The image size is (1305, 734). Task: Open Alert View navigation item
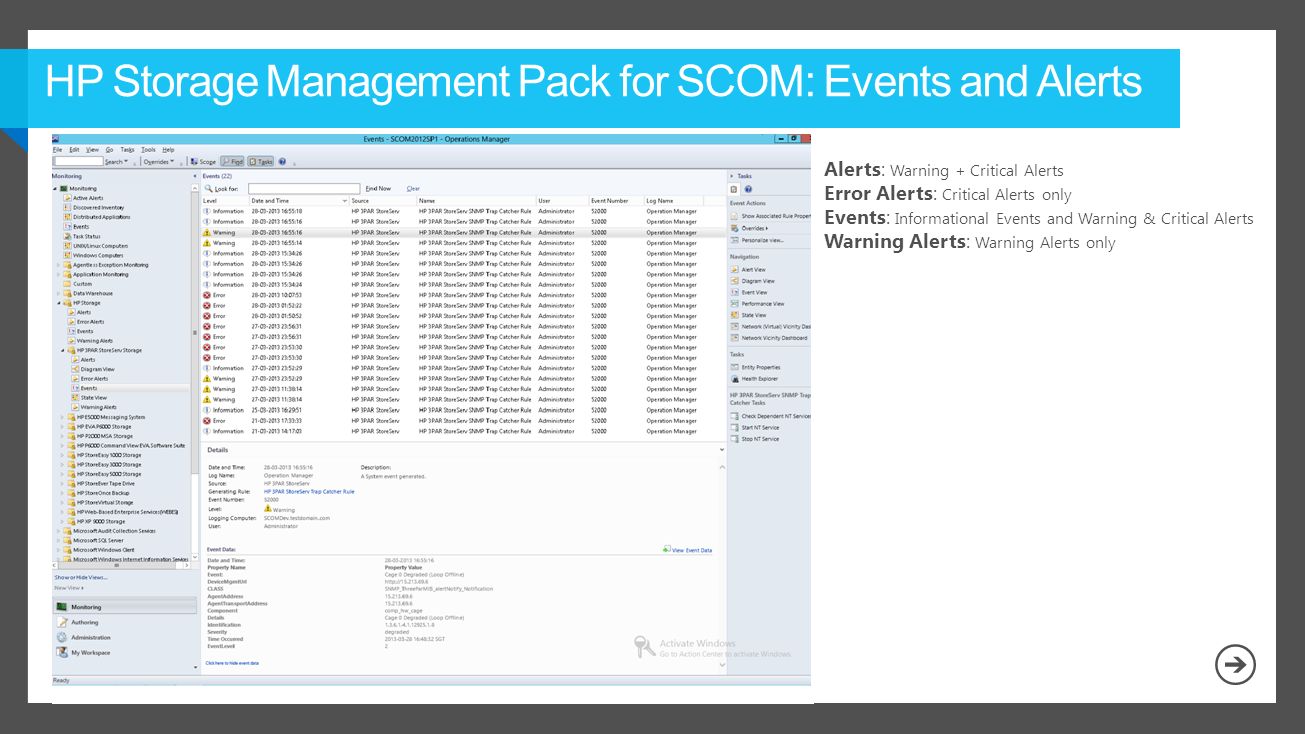pos(748,270)
